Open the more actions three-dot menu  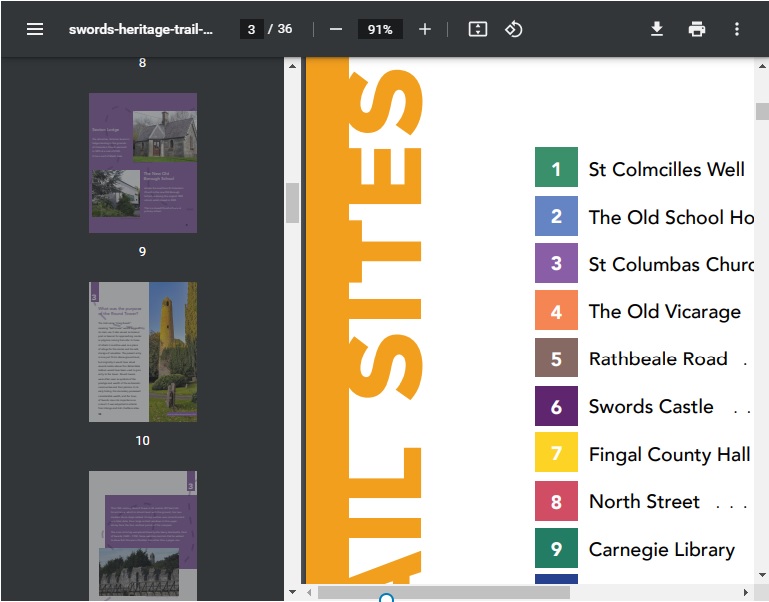point(737,29)
